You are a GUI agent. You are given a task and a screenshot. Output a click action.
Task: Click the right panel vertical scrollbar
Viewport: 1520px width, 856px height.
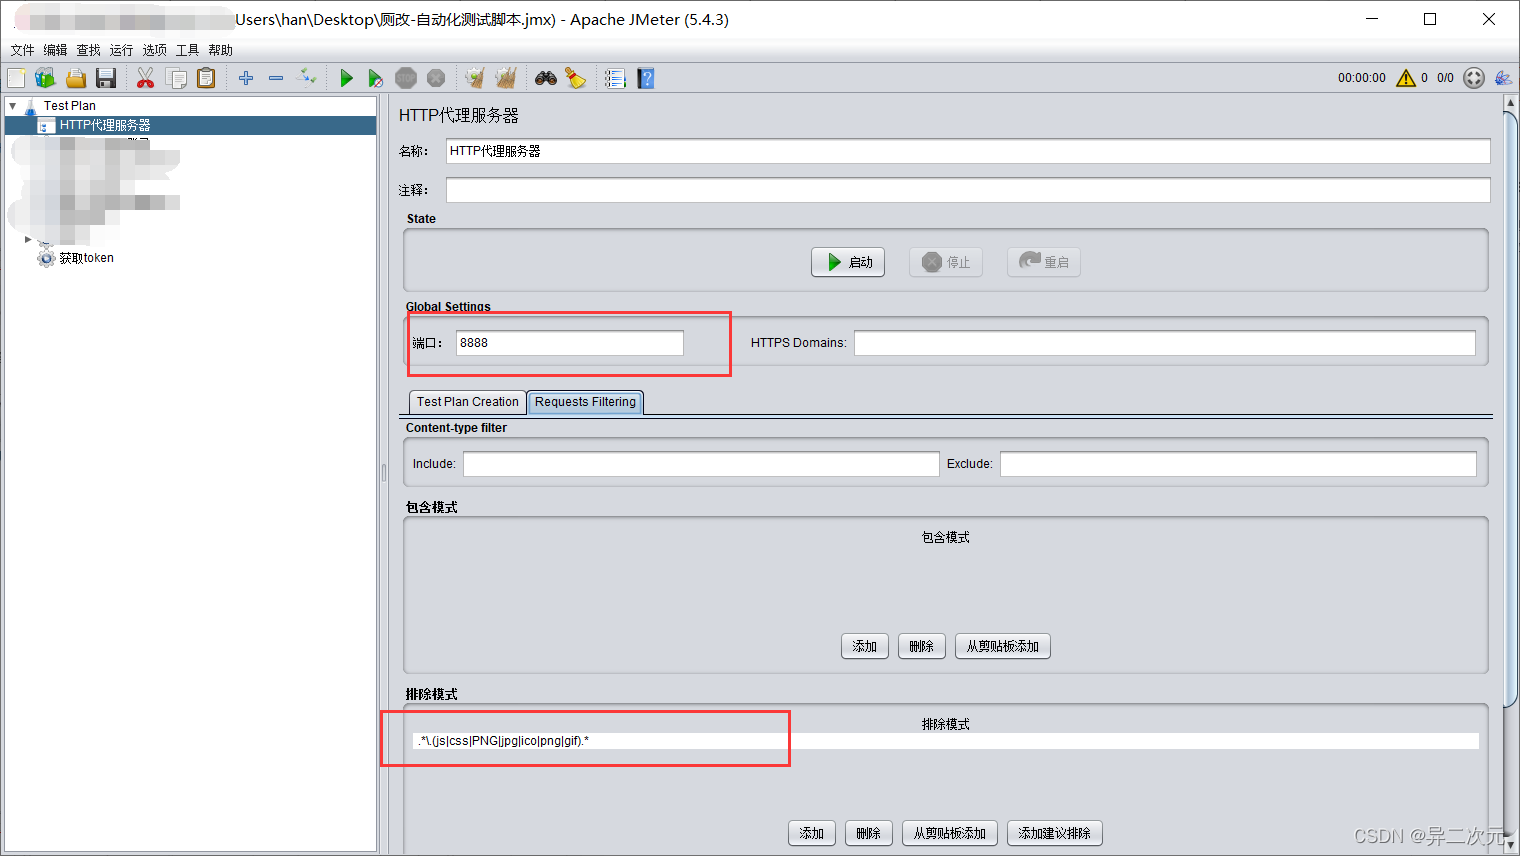point(1510,410)
